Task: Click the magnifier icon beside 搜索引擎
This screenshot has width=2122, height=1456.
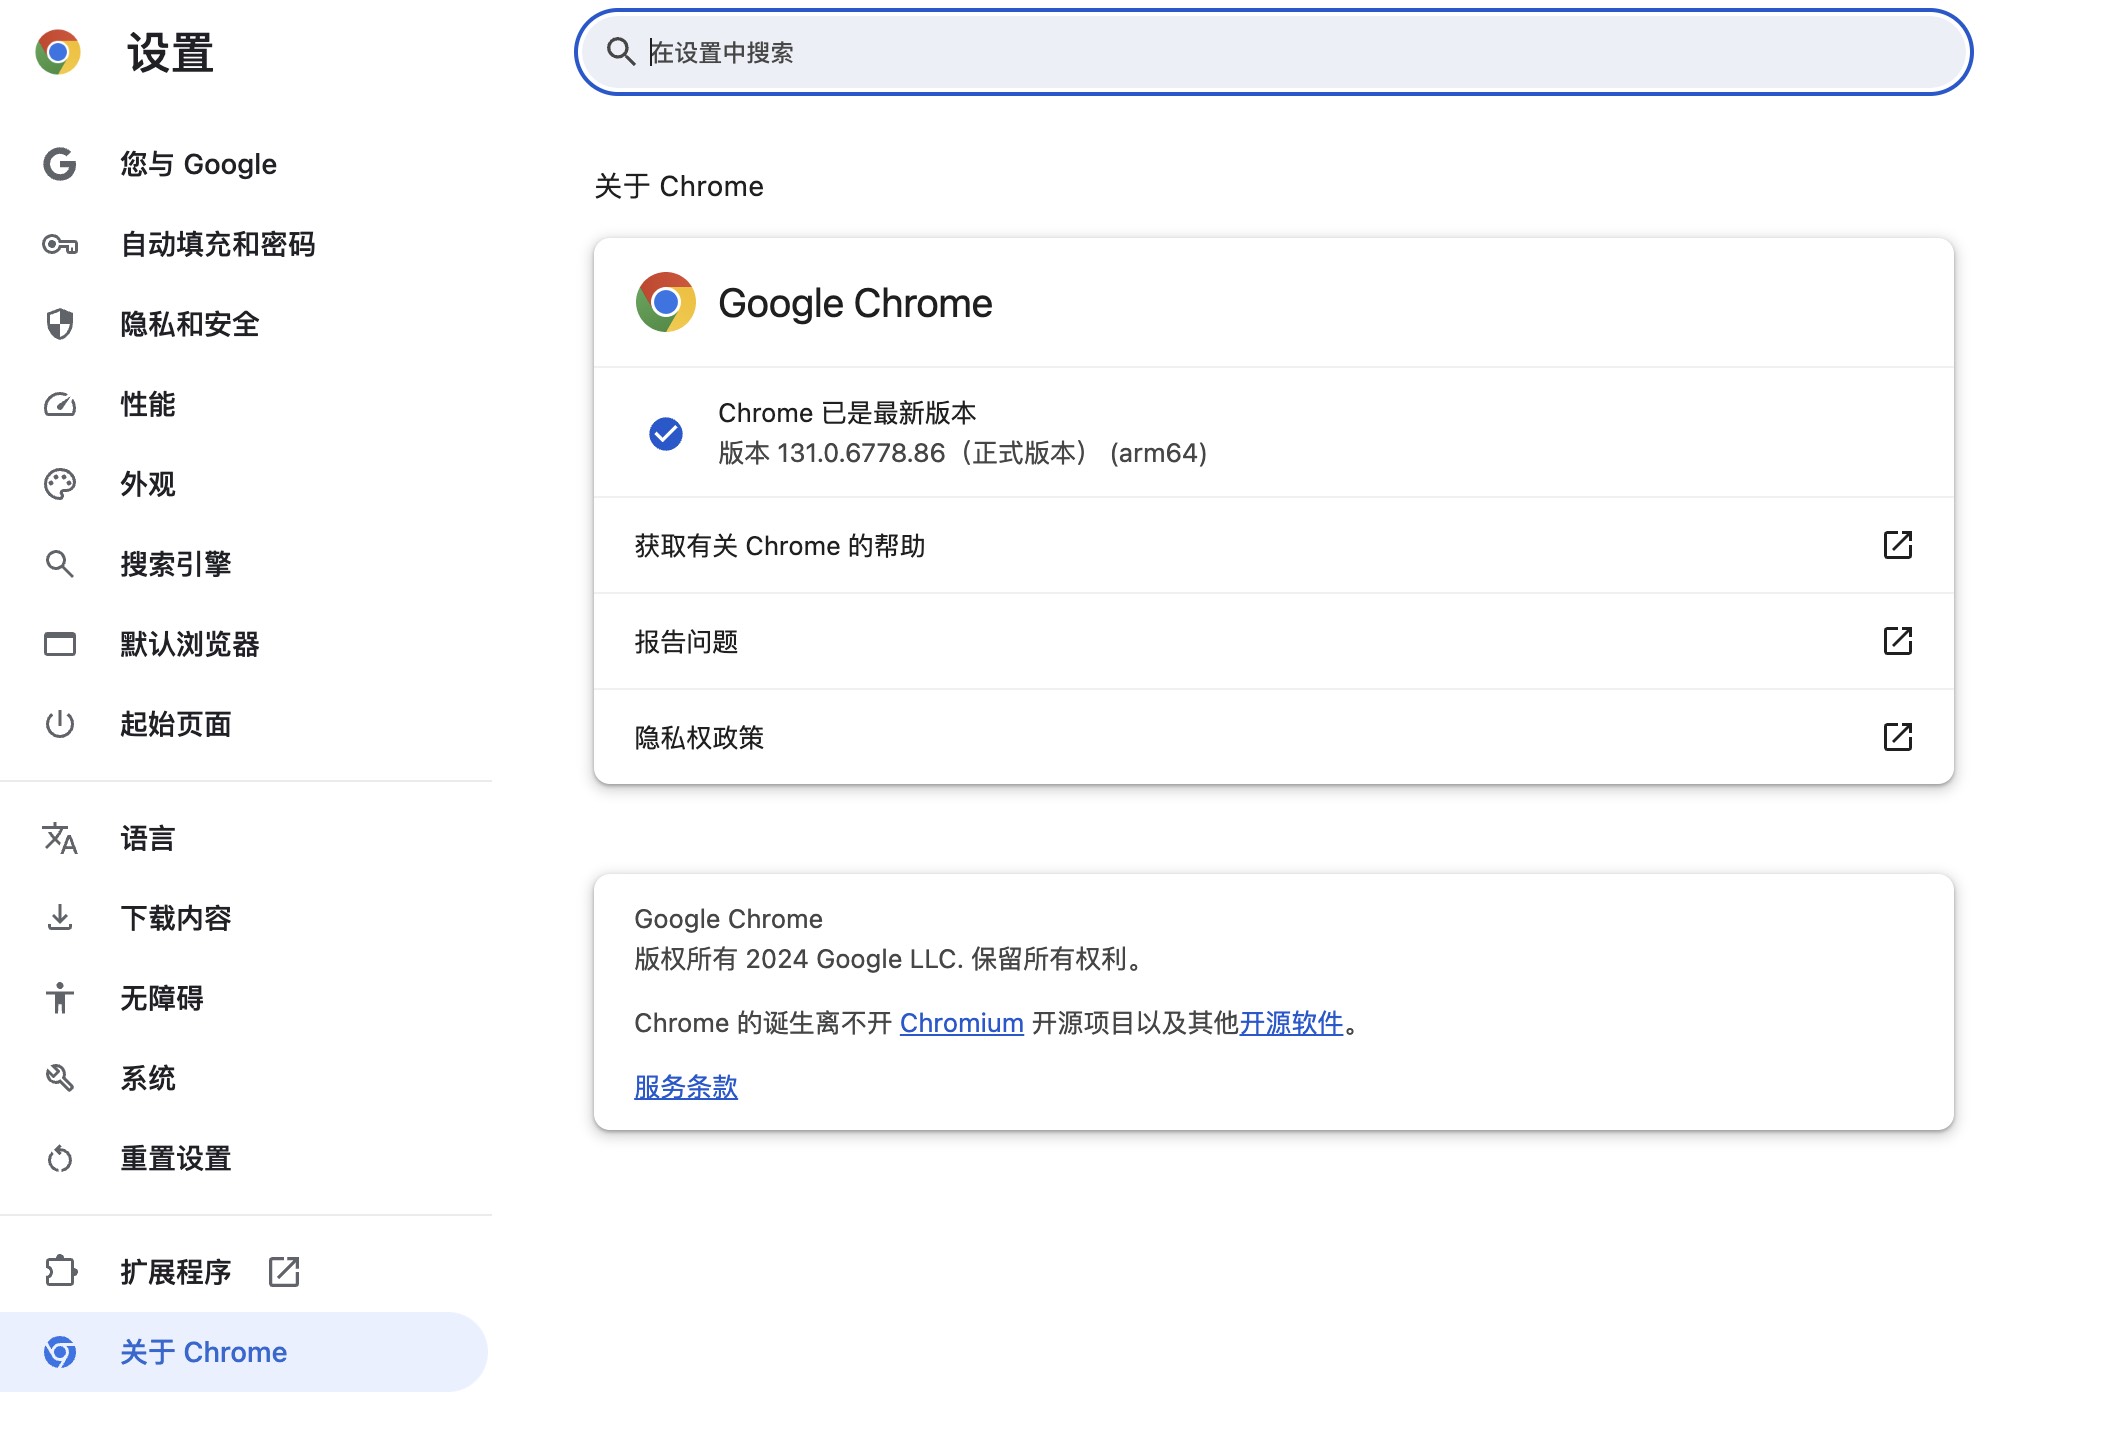Action: pos(60,564)
